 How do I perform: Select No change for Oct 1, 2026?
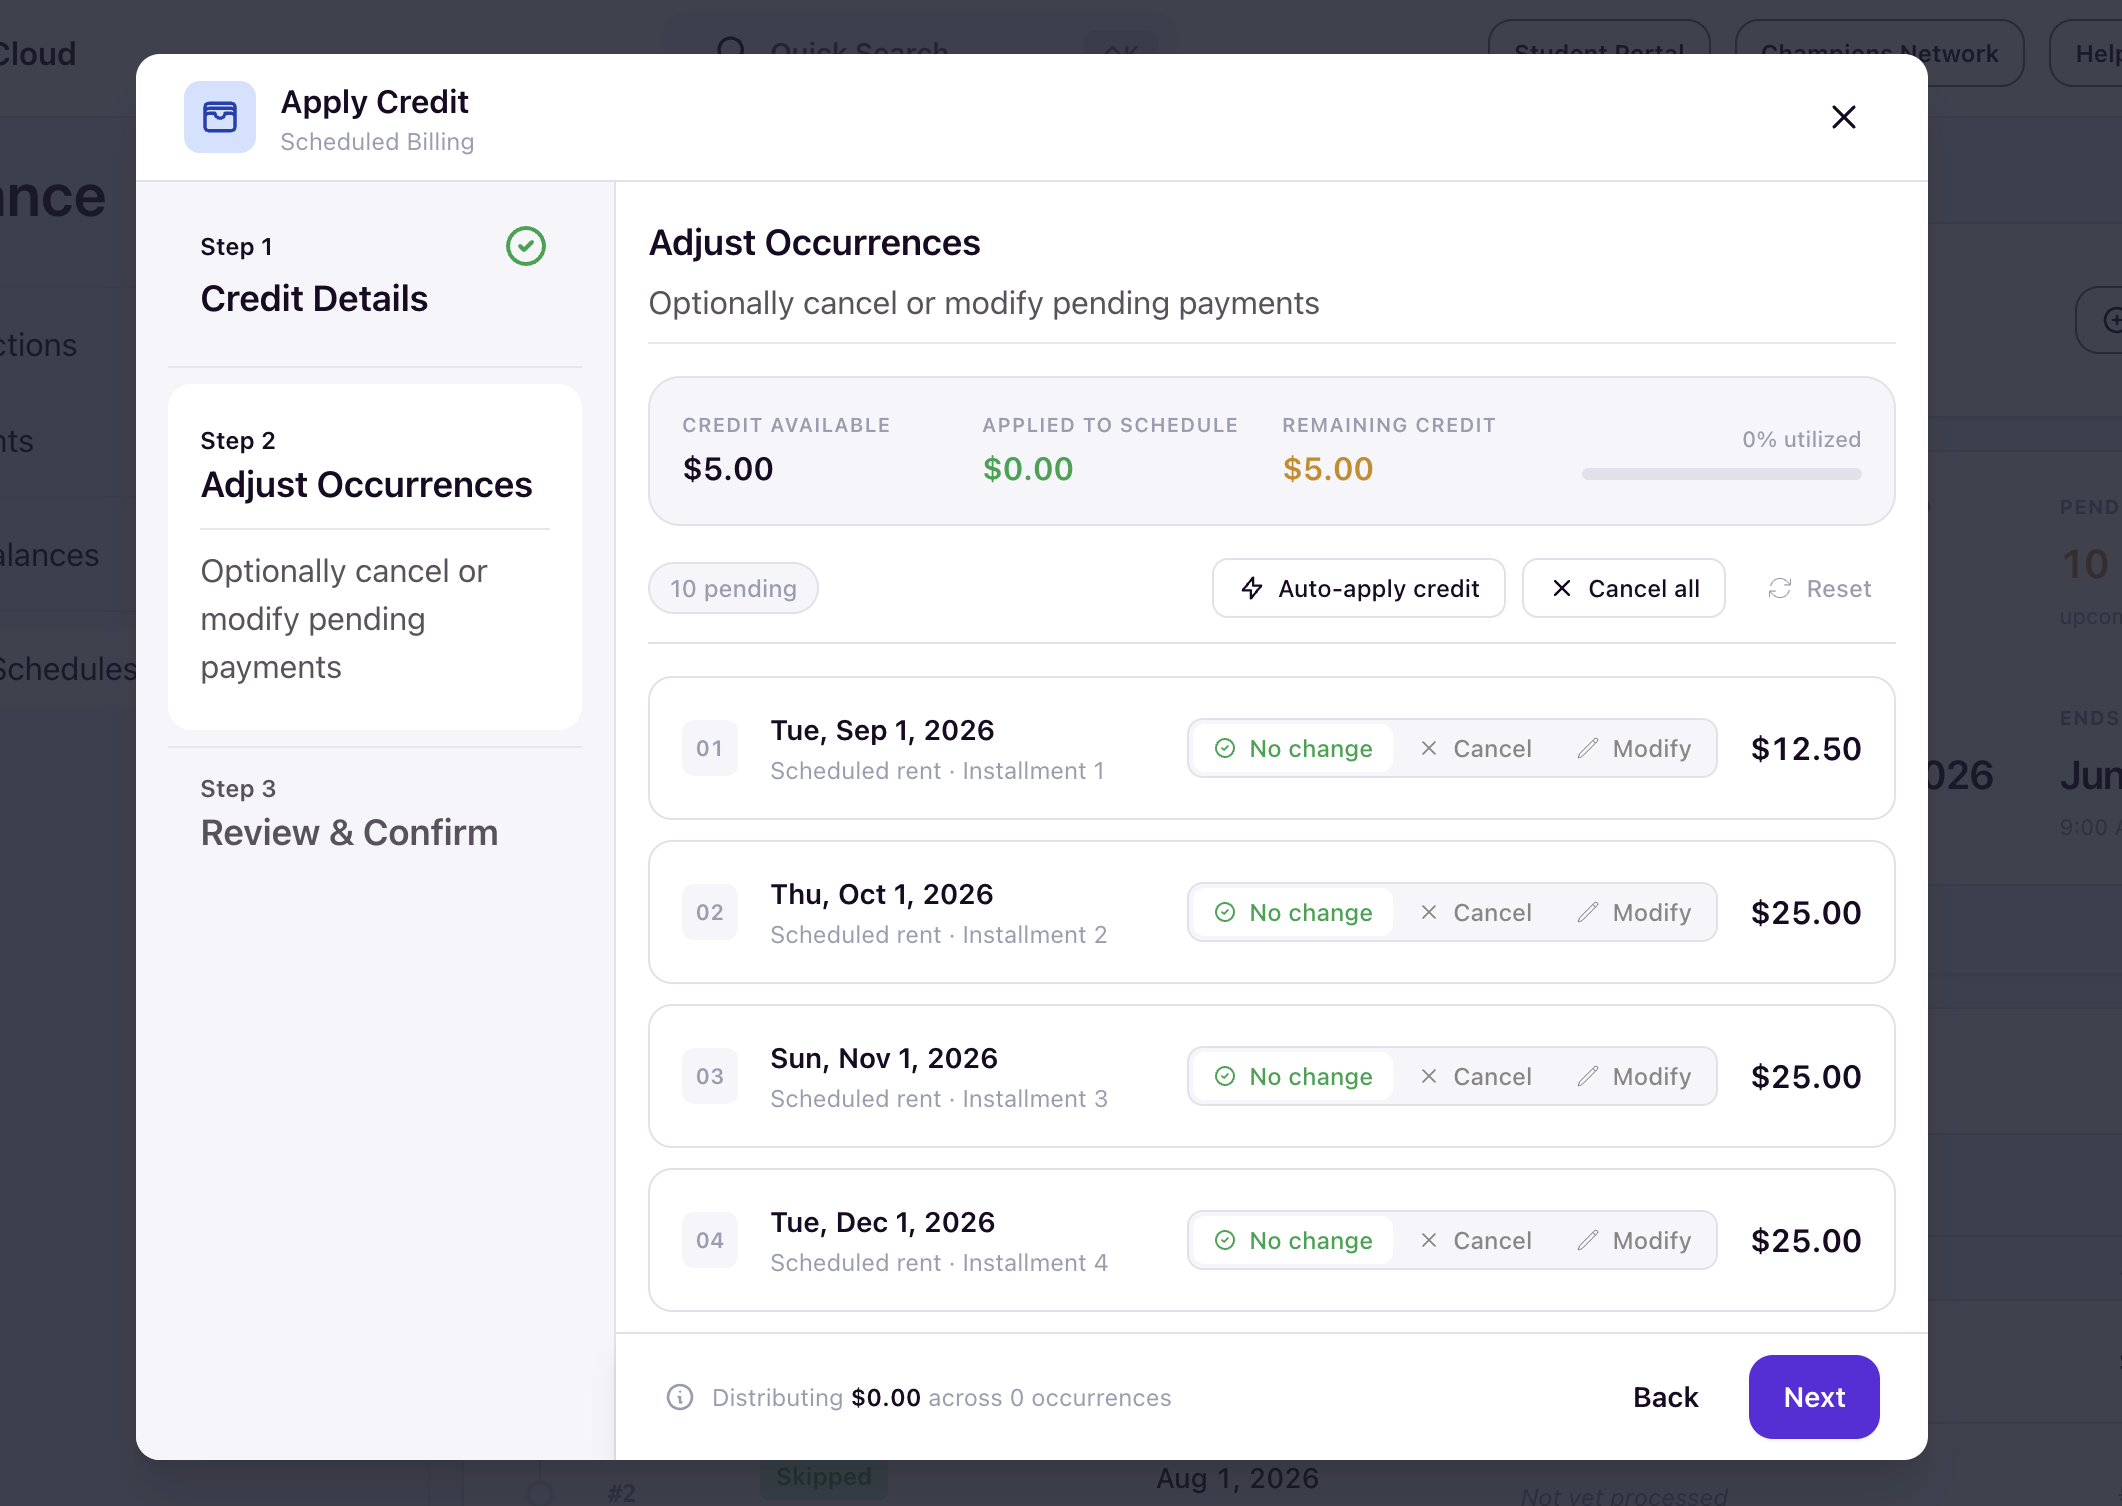click(x=1293, y=912)
